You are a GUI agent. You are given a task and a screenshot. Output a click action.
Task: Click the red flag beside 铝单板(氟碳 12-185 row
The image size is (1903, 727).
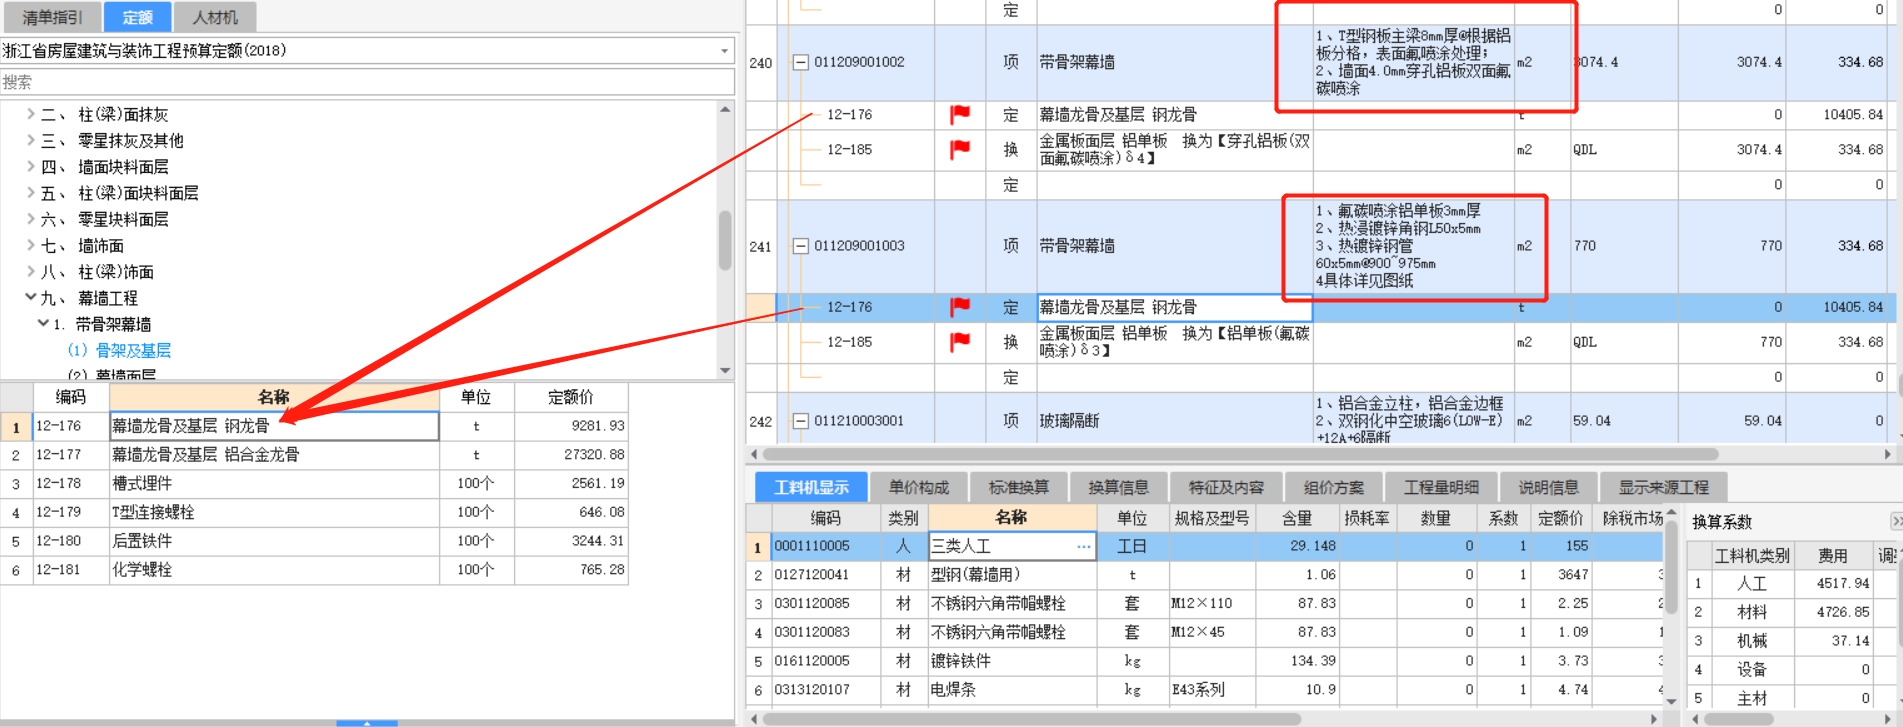click(x=960, y=342)
